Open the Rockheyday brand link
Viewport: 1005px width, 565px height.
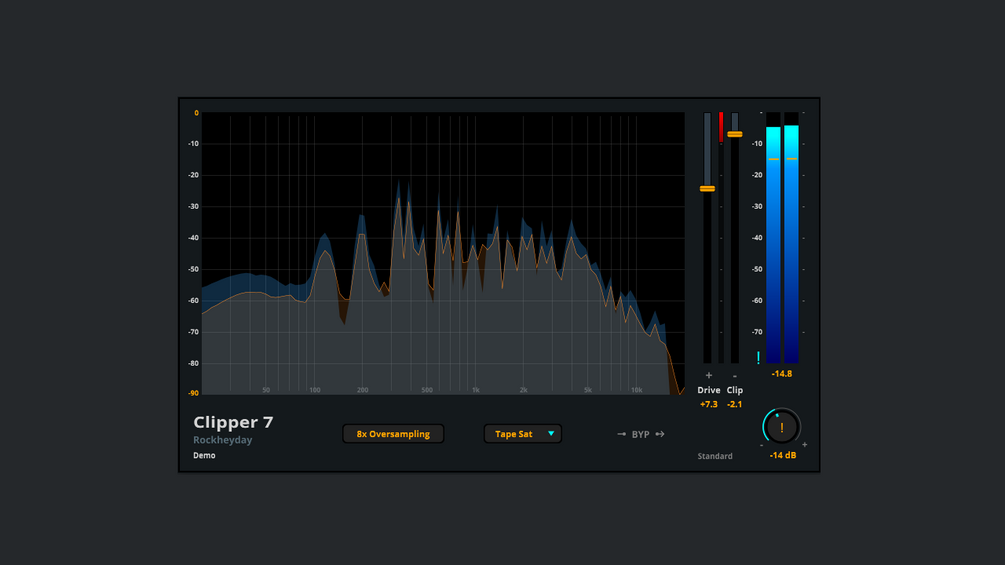[222, 440]
